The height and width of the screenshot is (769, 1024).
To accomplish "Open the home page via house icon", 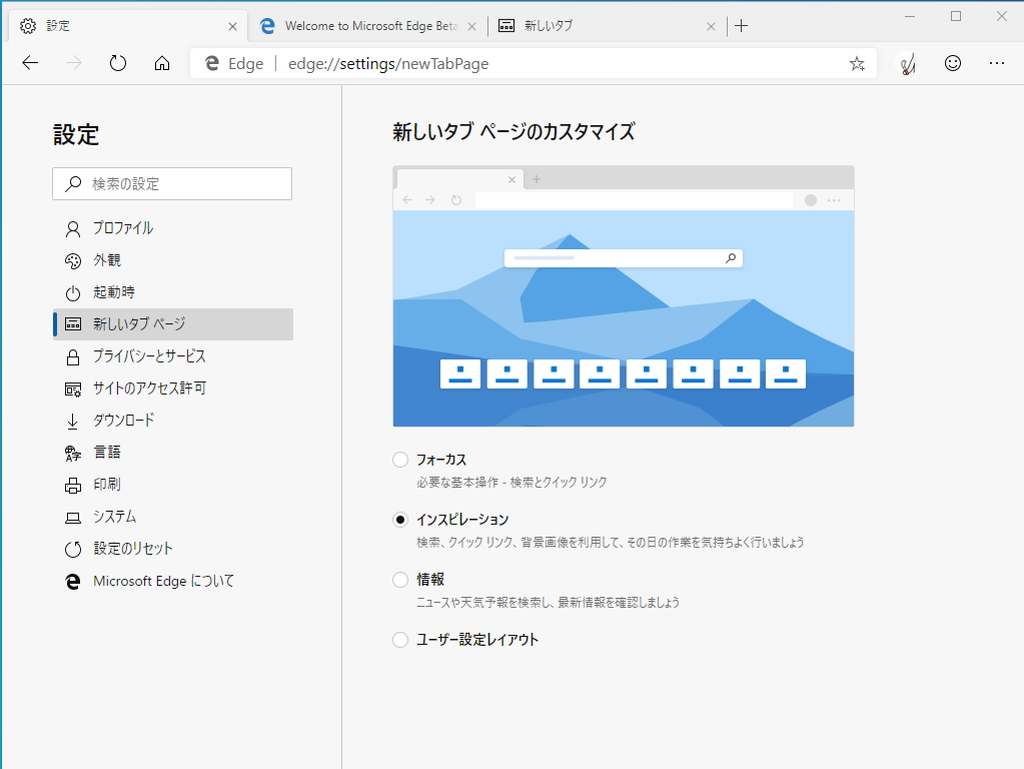I will [162, 63].
